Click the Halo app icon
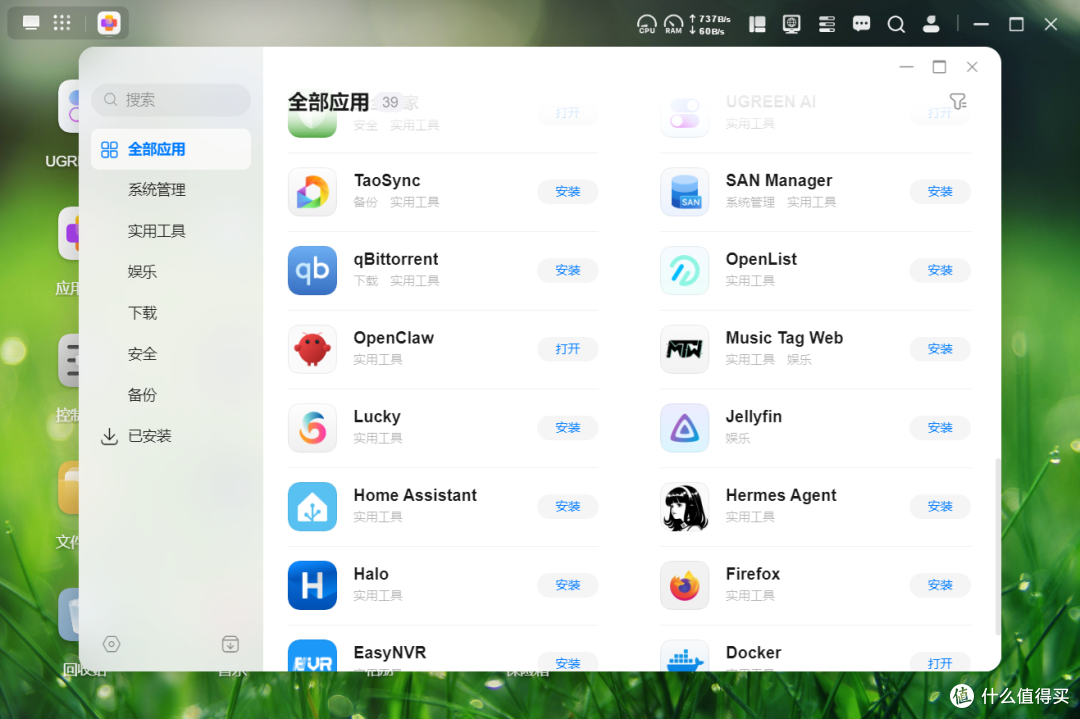This screenshot has height=719, width=1080. [312, 585]
